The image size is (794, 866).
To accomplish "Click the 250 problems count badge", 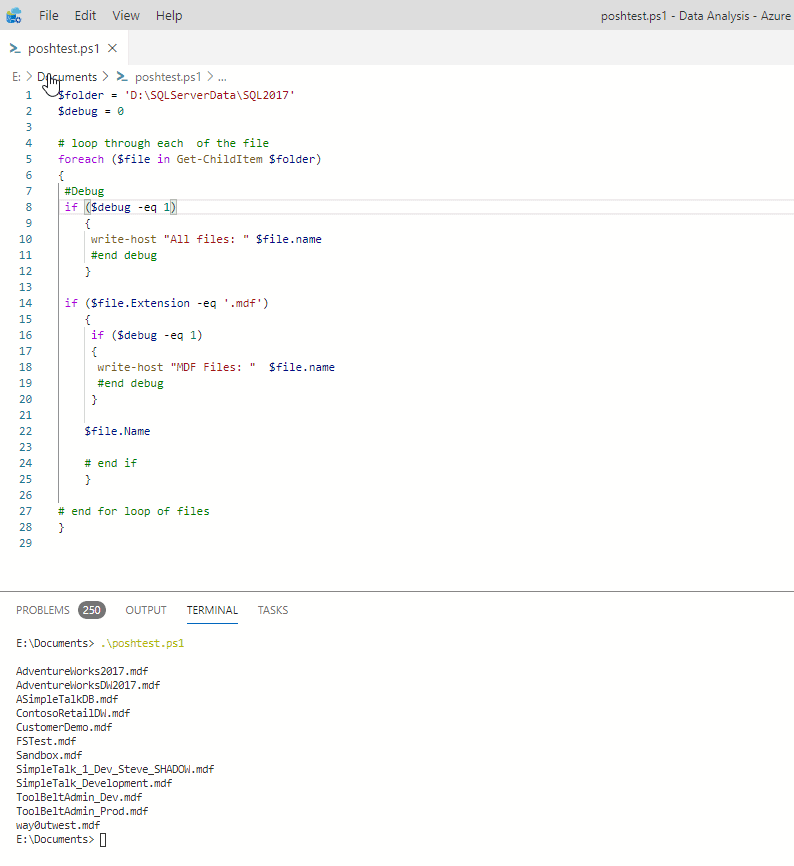I will point(92,610).
